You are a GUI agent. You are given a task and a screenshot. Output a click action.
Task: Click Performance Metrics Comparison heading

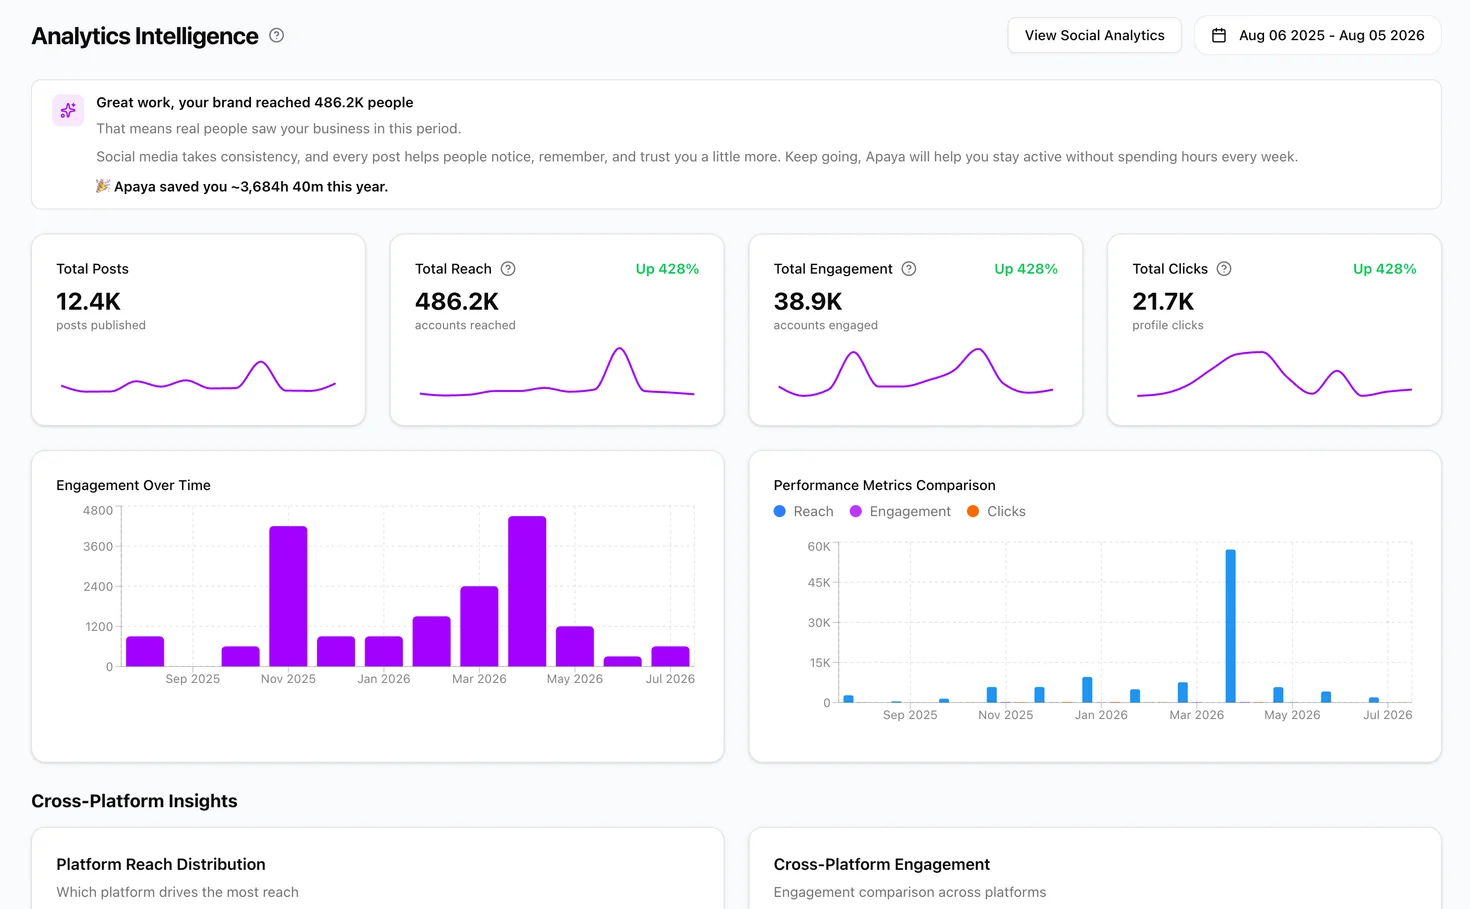(x=884, y=485)
